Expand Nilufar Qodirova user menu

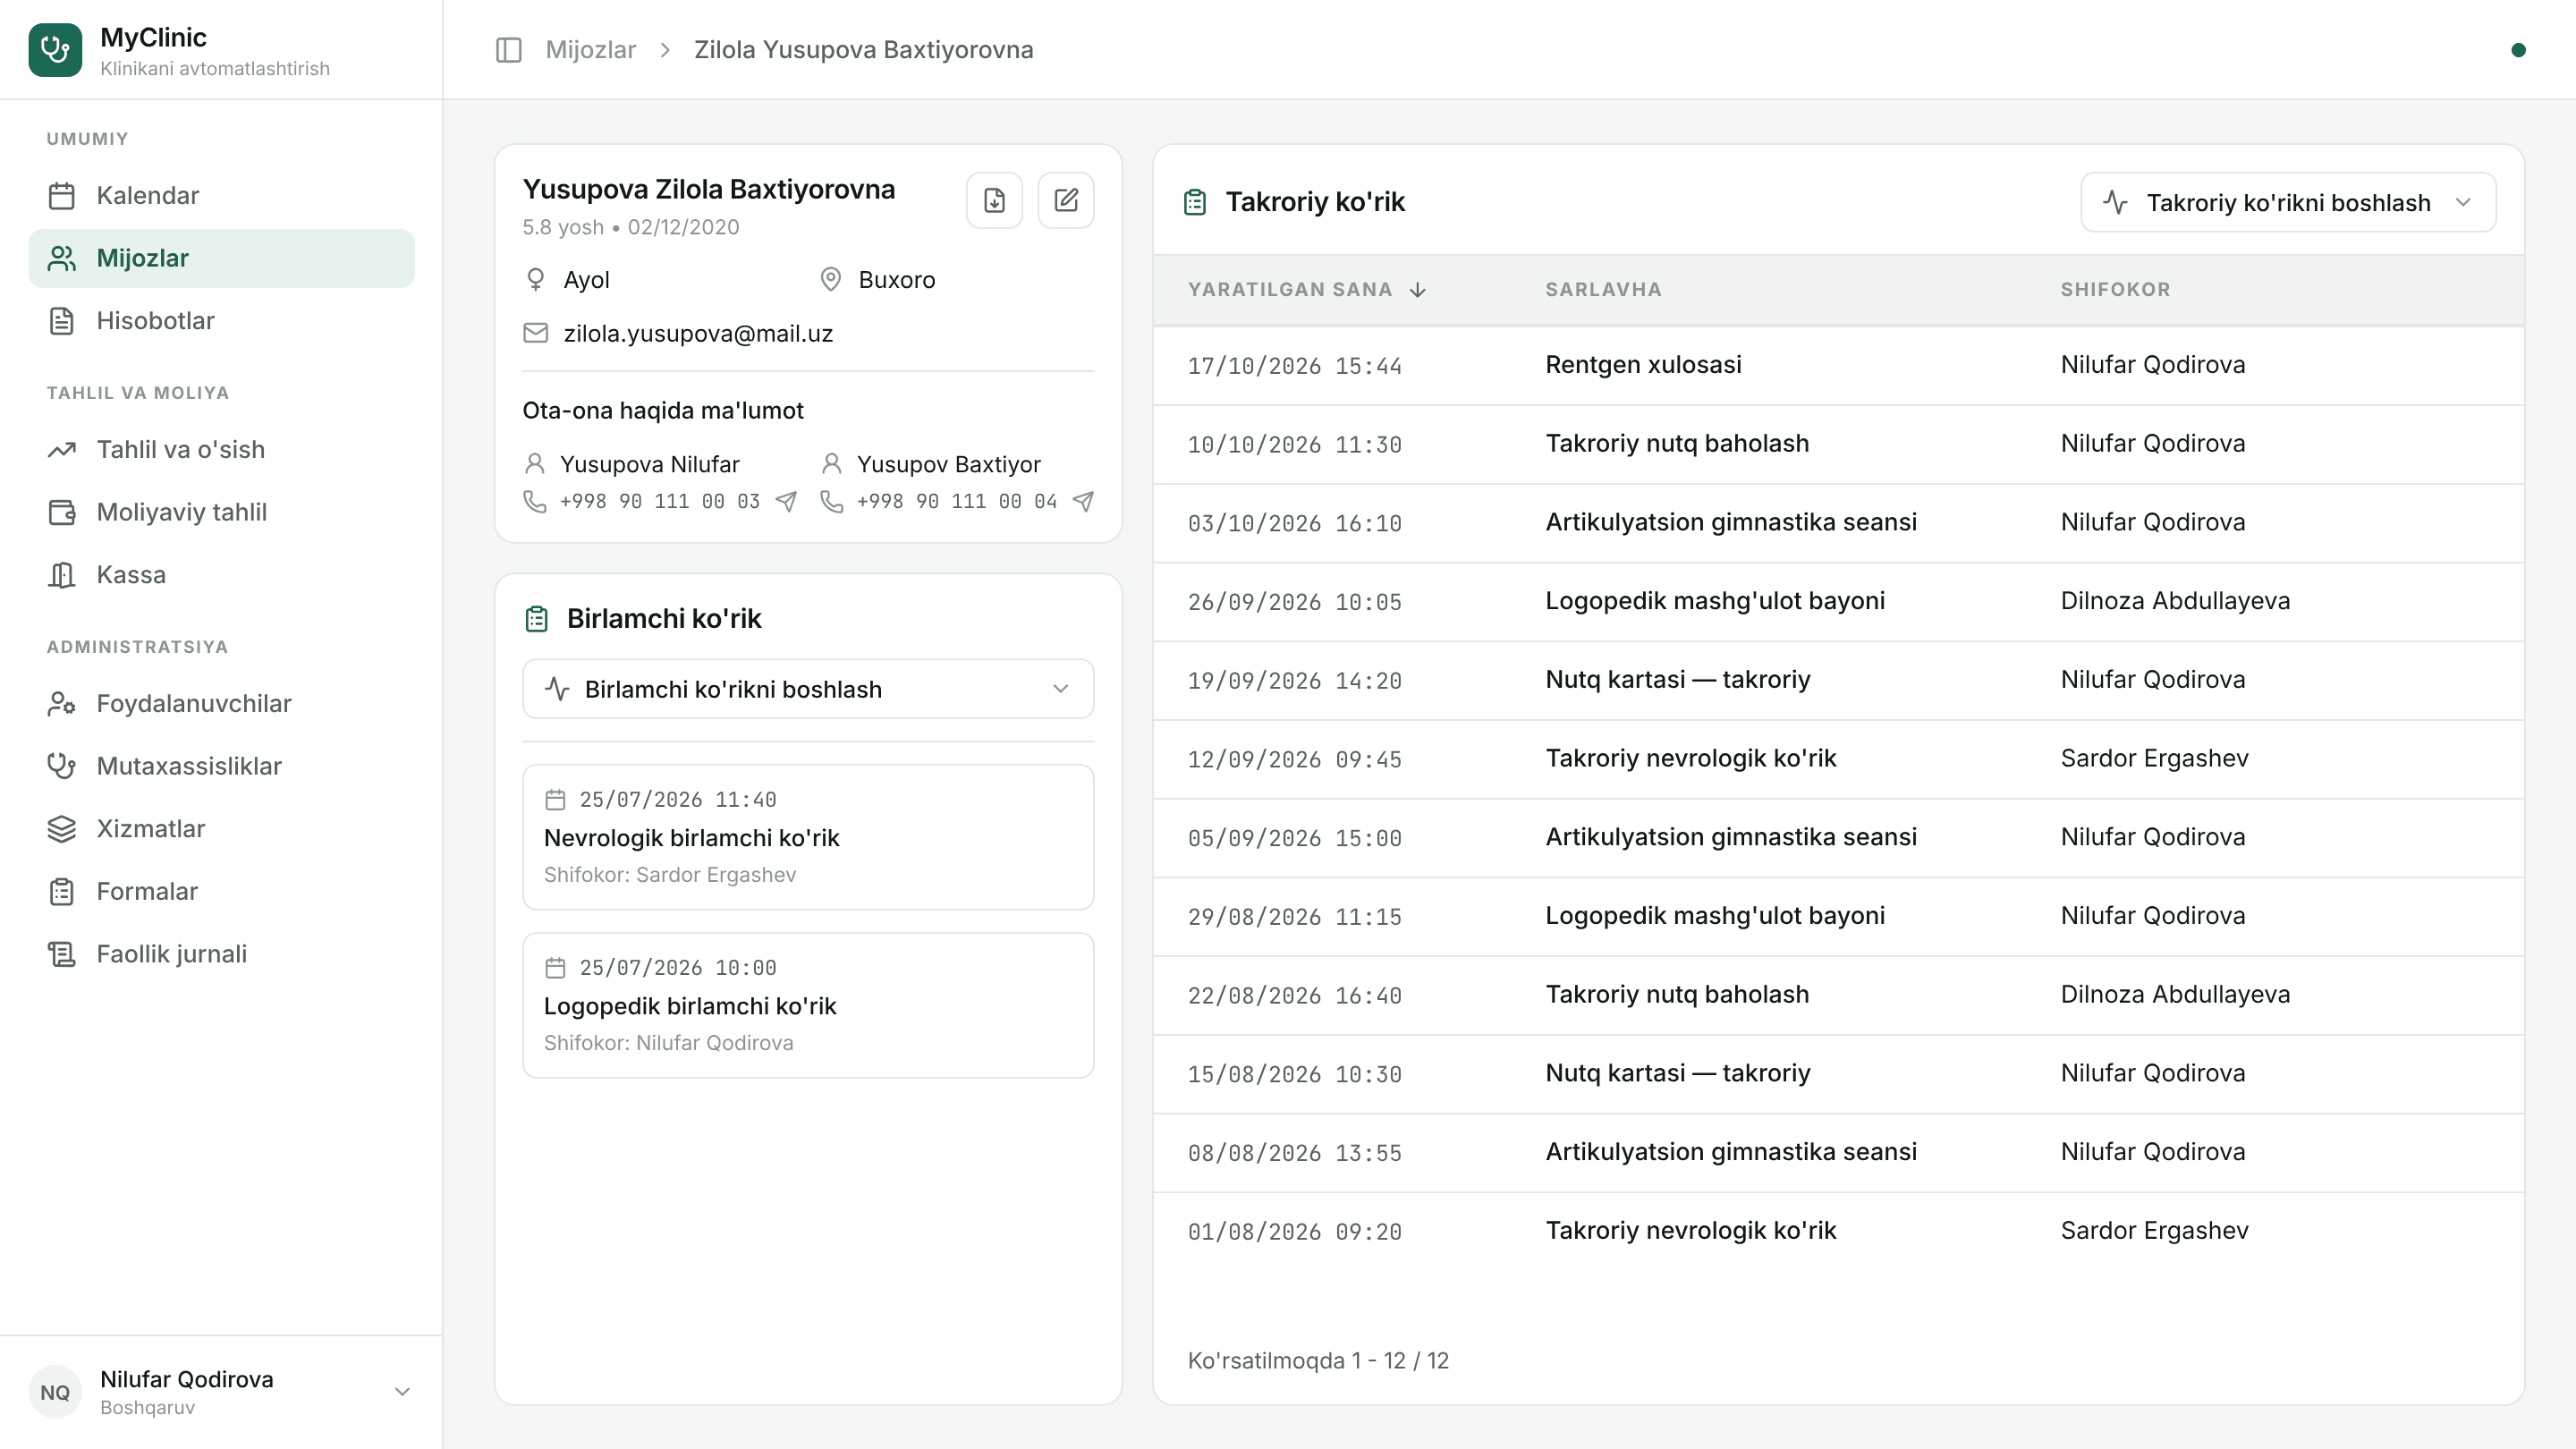click(x=221, y=1392)
